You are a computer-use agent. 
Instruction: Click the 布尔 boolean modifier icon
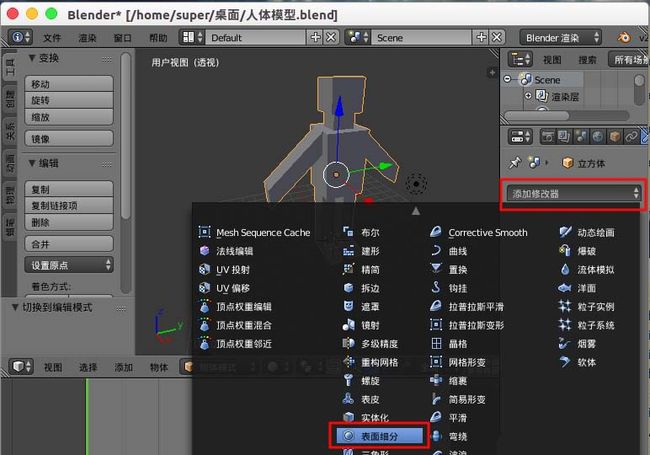tap(349, 232)
